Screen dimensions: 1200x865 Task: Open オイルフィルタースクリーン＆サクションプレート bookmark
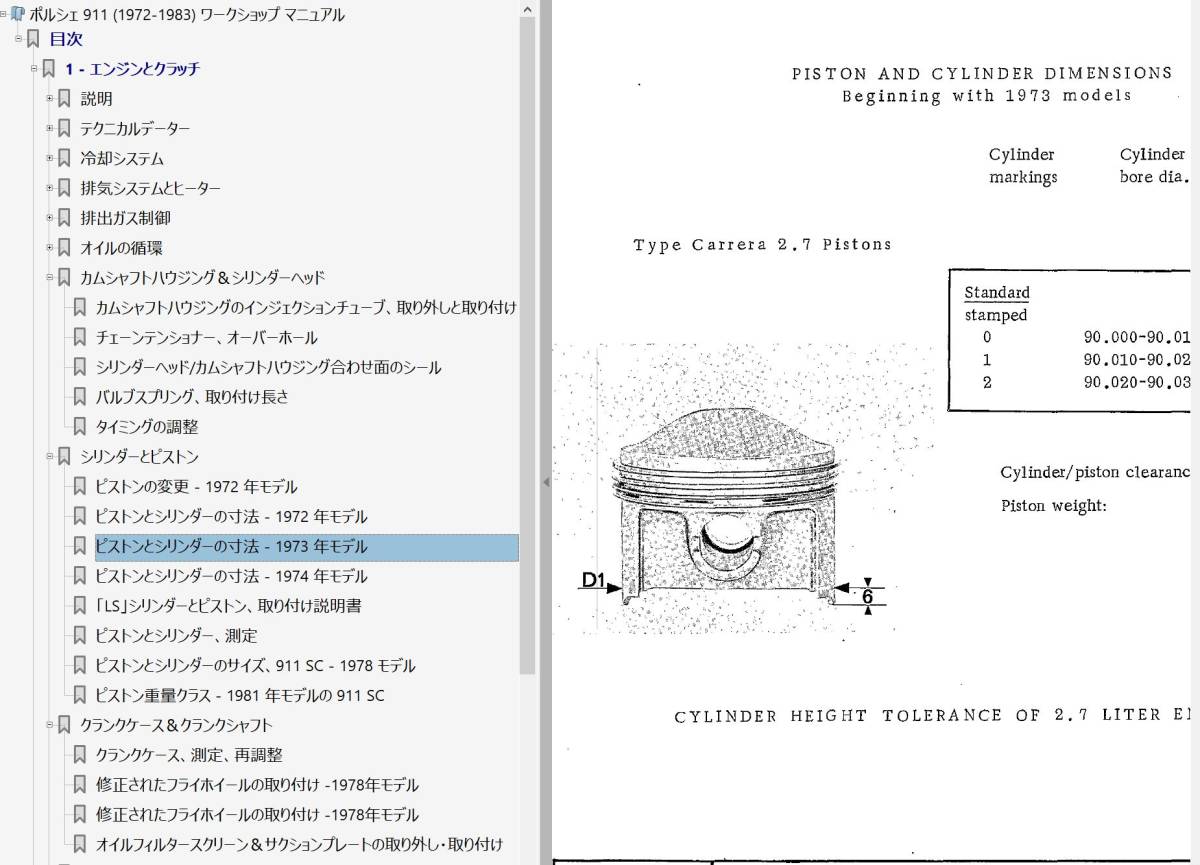pyautogui.click(x=299, y=845)
